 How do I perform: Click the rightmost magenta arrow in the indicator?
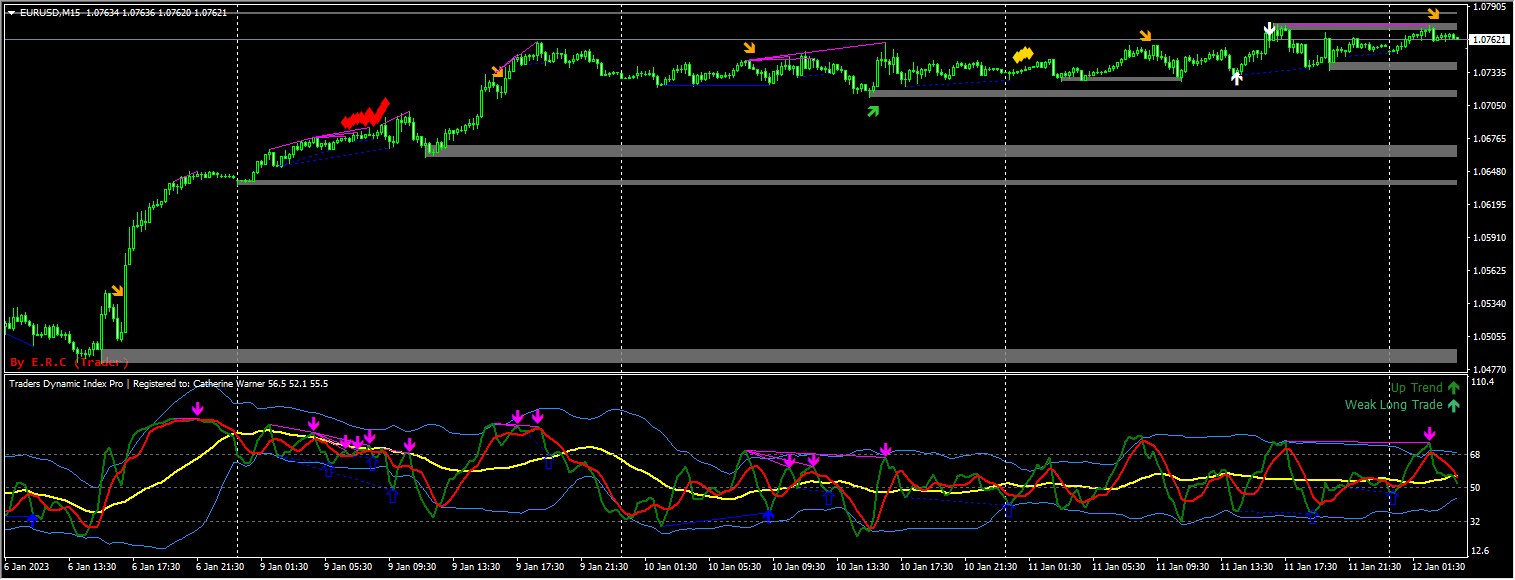(x=1429, y=434)
